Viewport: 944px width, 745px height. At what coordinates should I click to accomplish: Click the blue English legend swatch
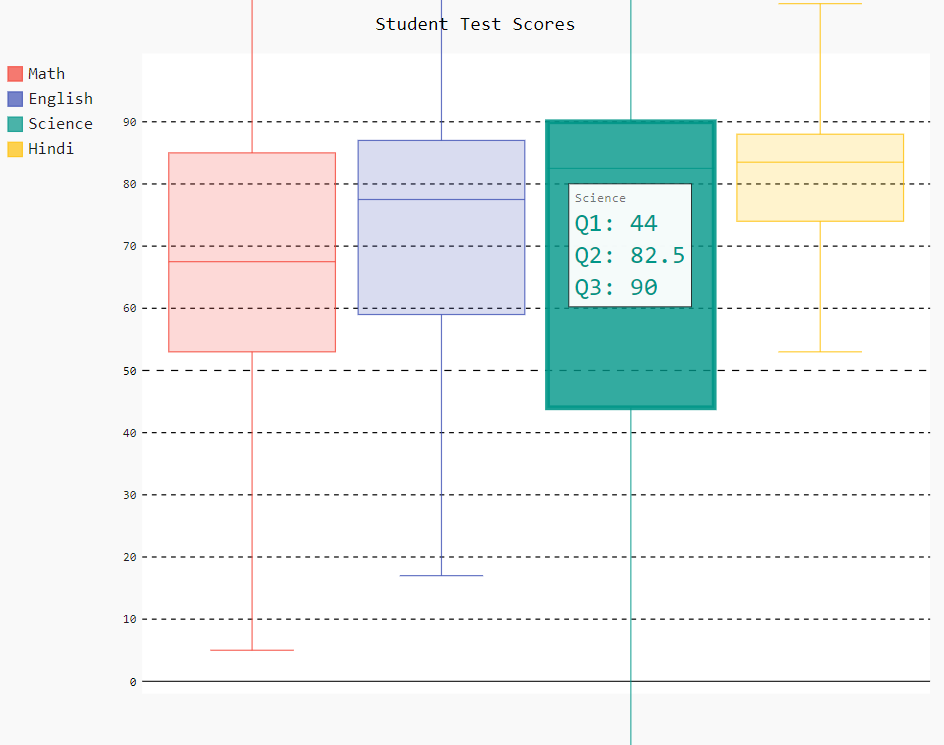click(x=15, y=99)
